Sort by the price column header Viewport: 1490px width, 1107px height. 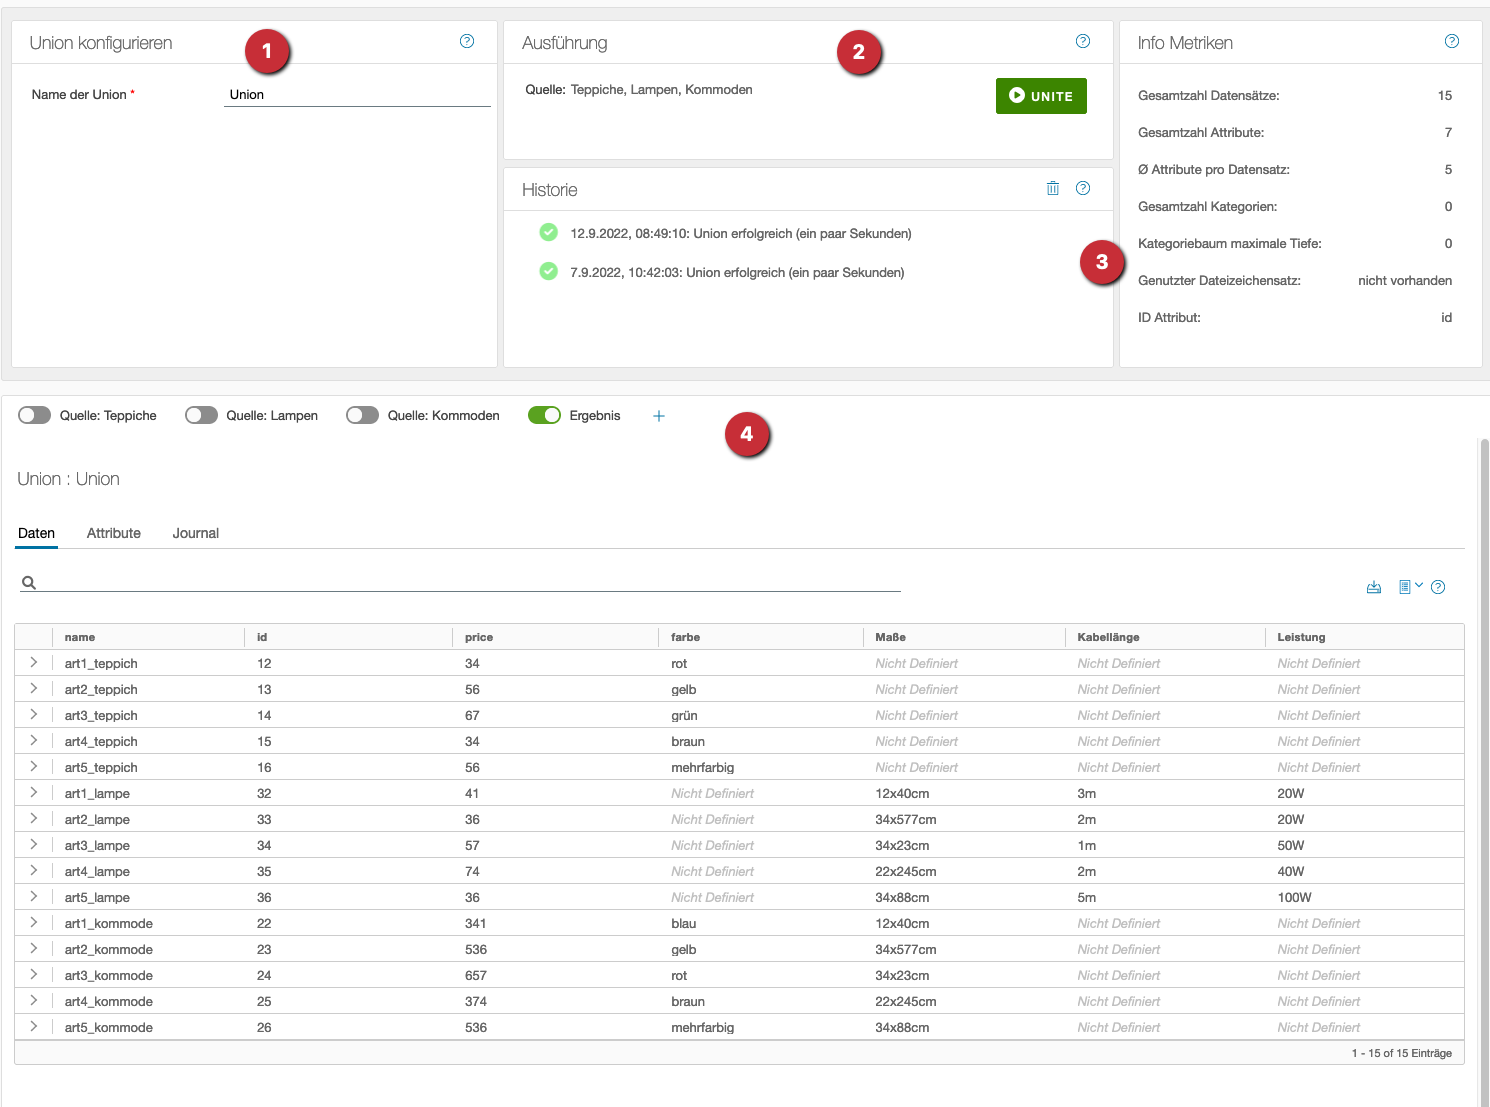[x=479, y=637]
